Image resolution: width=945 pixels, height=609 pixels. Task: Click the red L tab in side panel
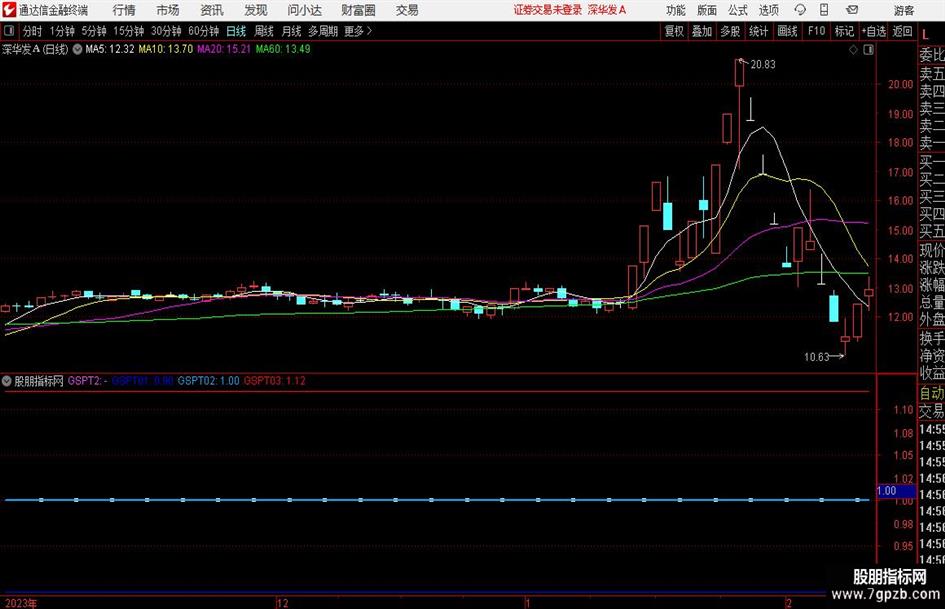coord(925,35)
